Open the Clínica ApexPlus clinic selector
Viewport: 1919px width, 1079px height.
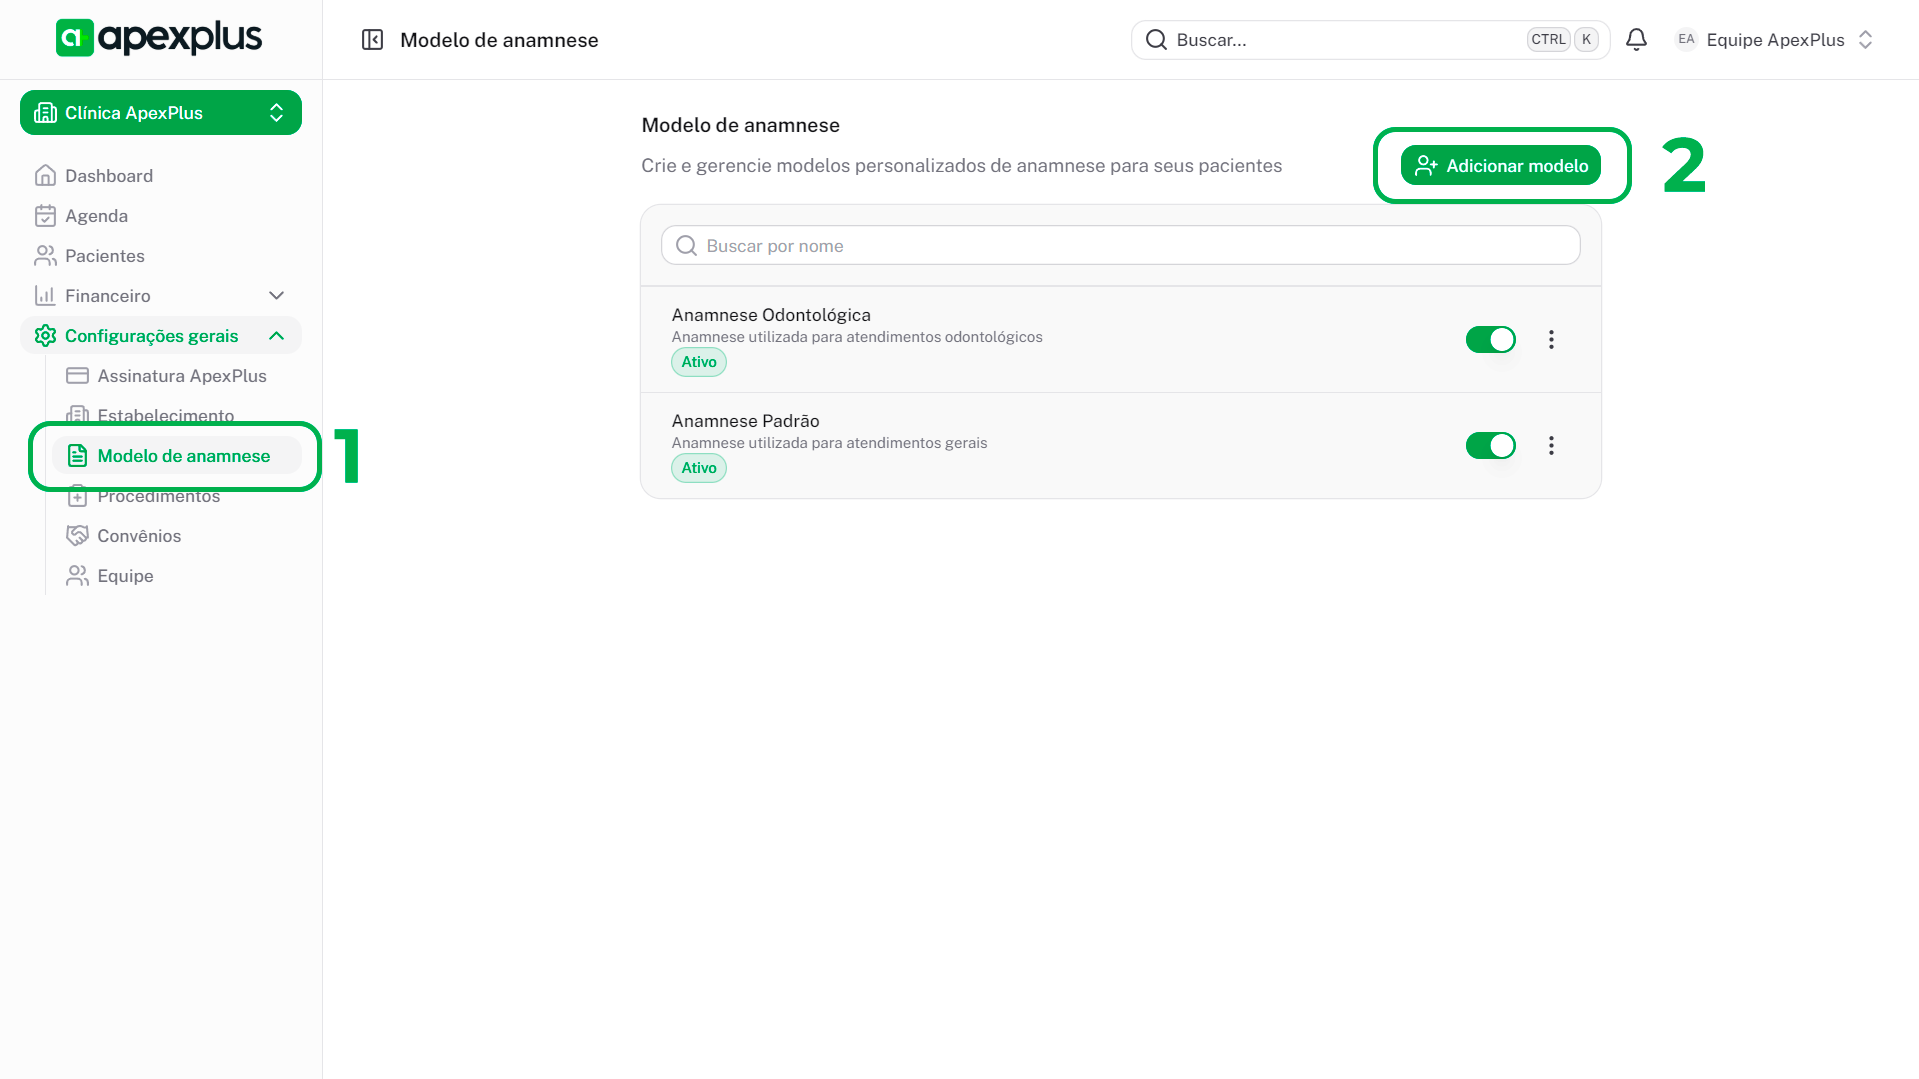point(161,113)
